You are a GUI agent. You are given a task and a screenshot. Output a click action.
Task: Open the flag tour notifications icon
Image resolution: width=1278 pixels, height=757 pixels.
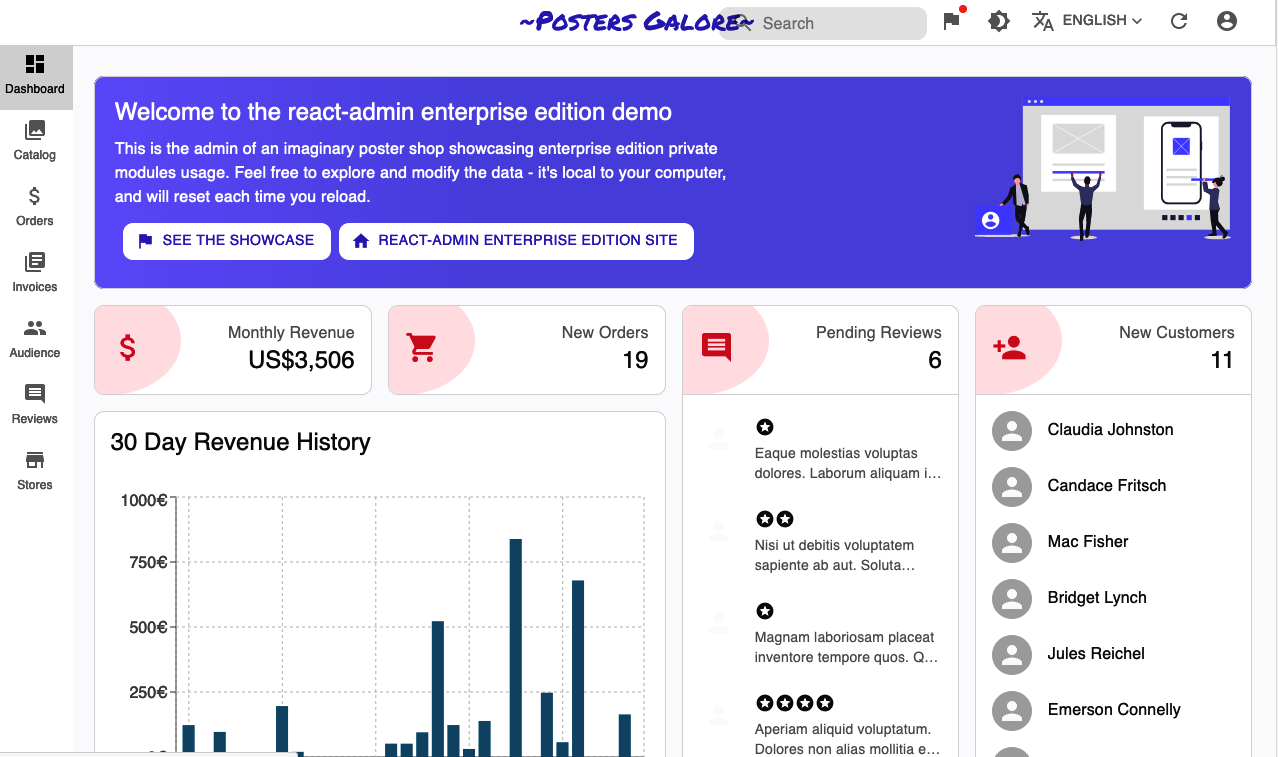[x=952, y=21]
